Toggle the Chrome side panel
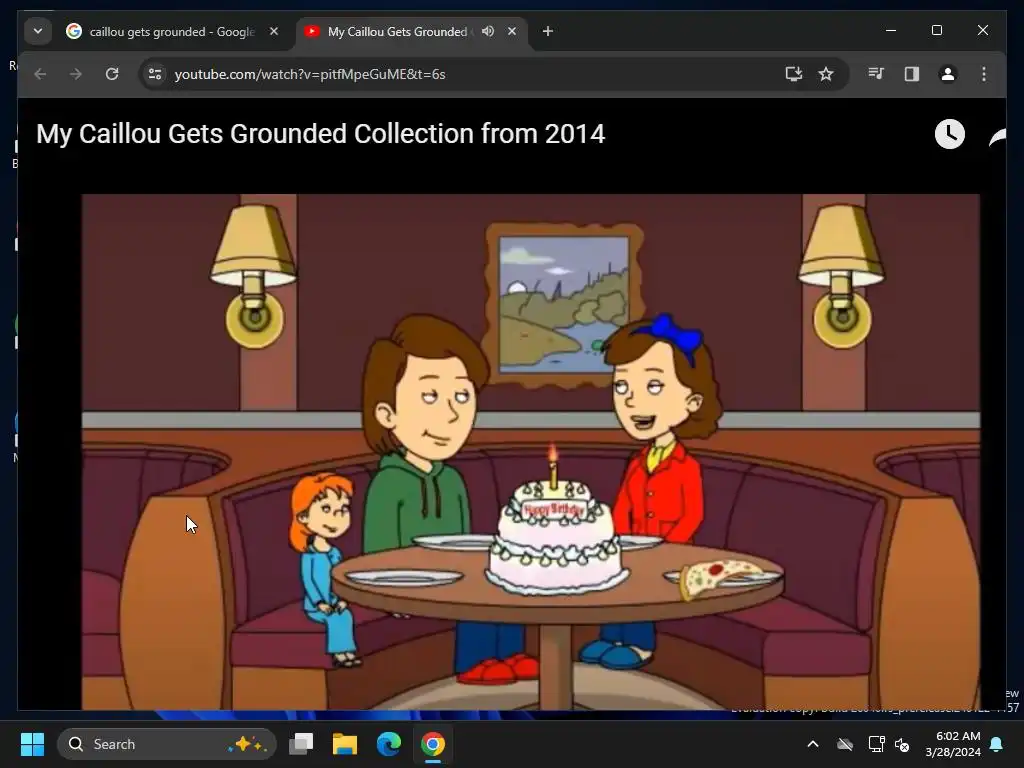This screenshot has width=1024, height=768. tap(912, 74)
